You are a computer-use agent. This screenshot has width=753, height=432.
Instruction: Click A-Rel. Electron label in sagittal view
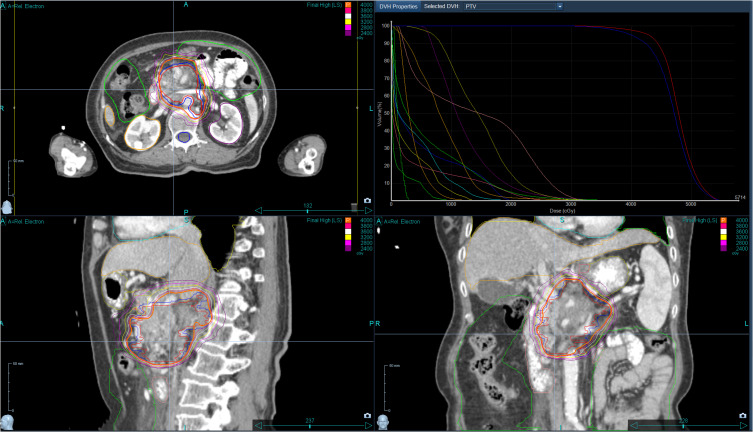31,218
